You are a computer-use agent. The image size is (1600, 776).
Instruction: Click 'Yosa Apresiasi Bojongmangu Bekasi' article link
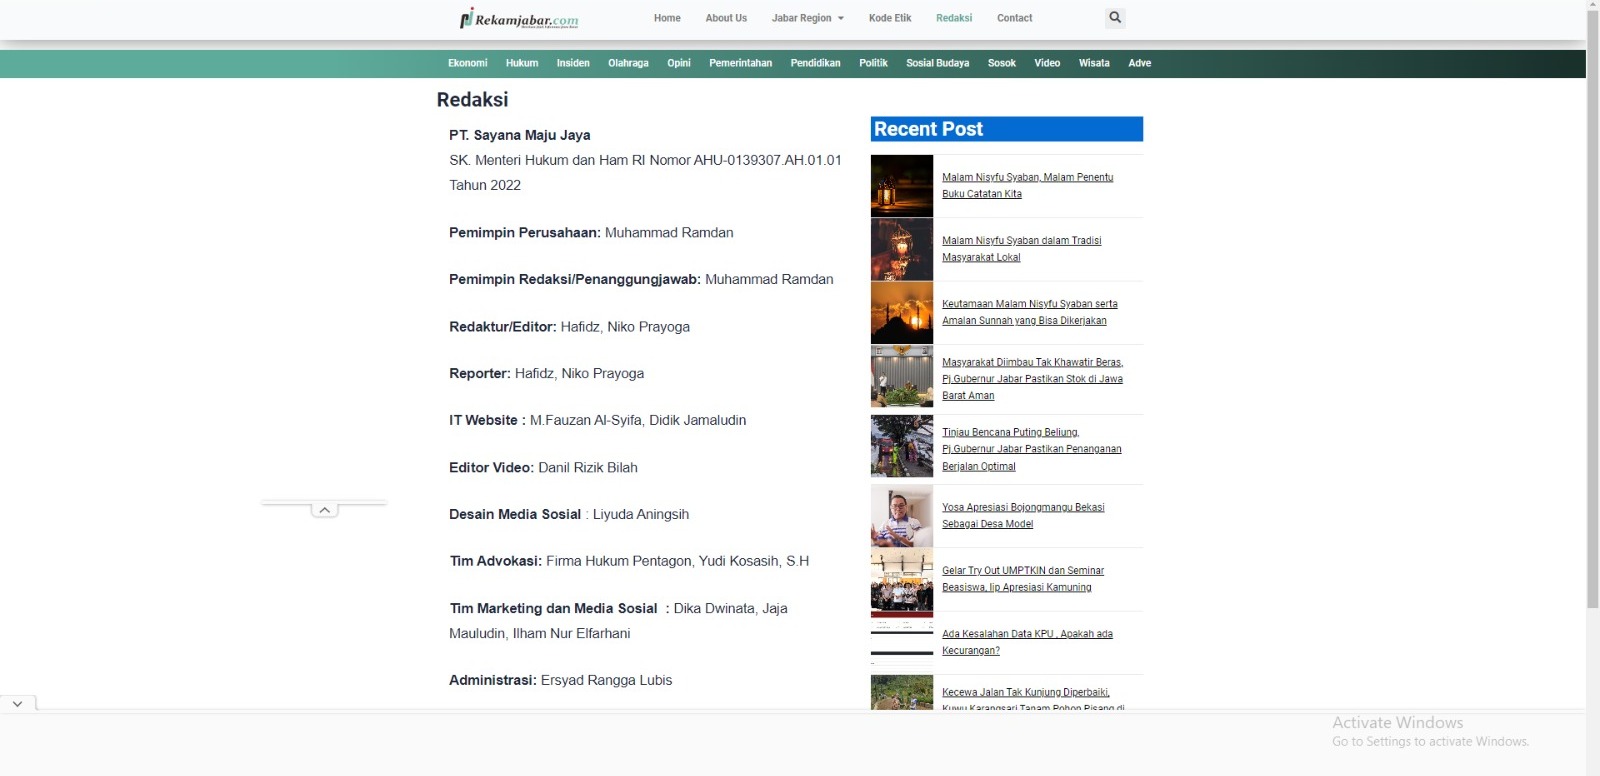(x=1023, y=508)
